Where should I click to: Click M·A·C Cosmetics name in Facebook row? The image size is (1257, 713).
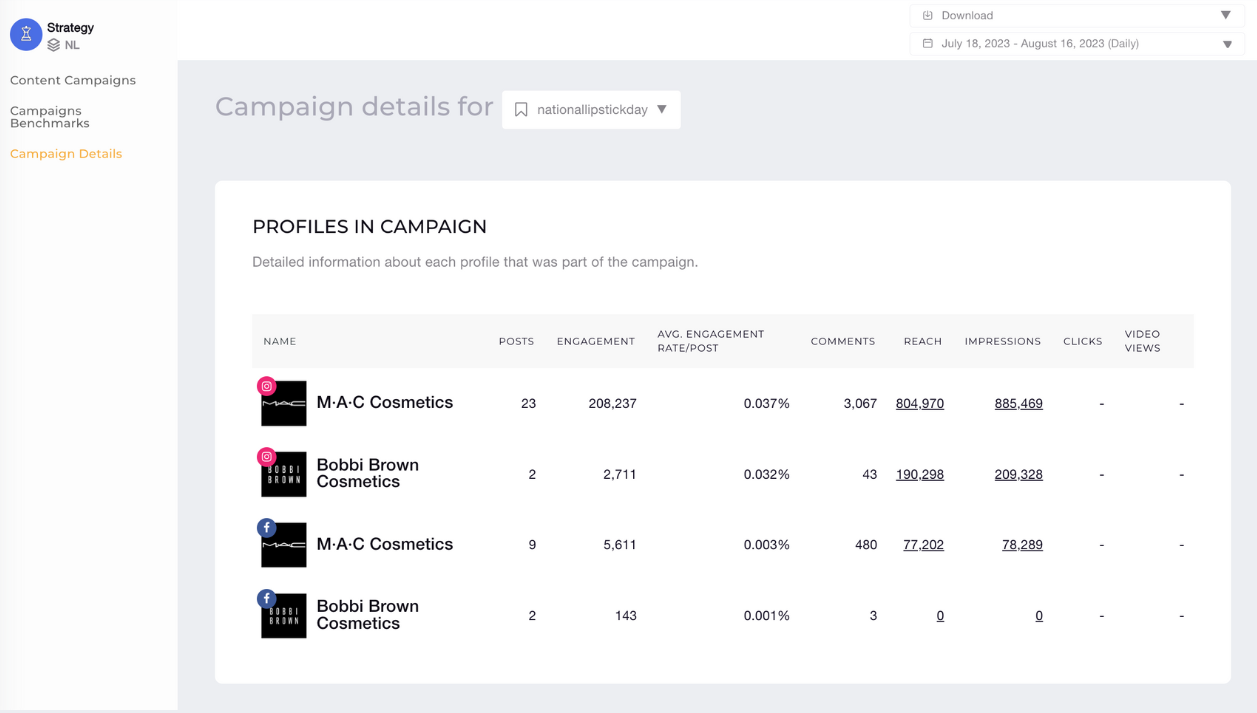click(x=385, y=545)
